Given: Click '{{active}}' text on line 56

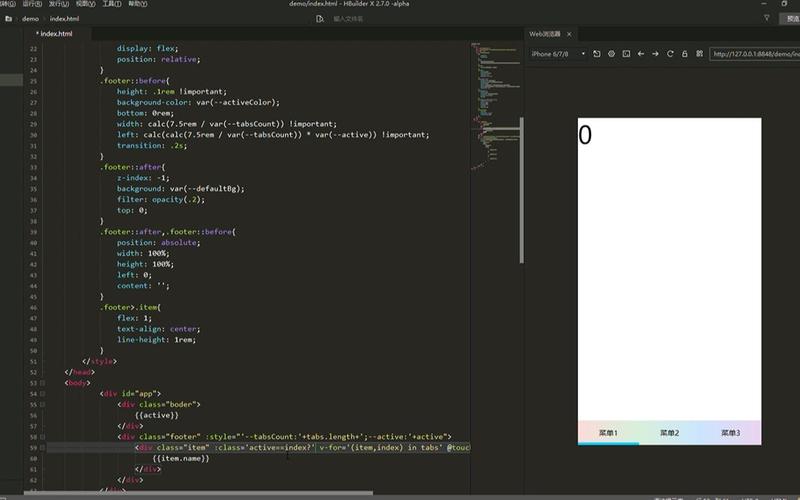Looking at the screenshot, I should [x=157, y=415].
